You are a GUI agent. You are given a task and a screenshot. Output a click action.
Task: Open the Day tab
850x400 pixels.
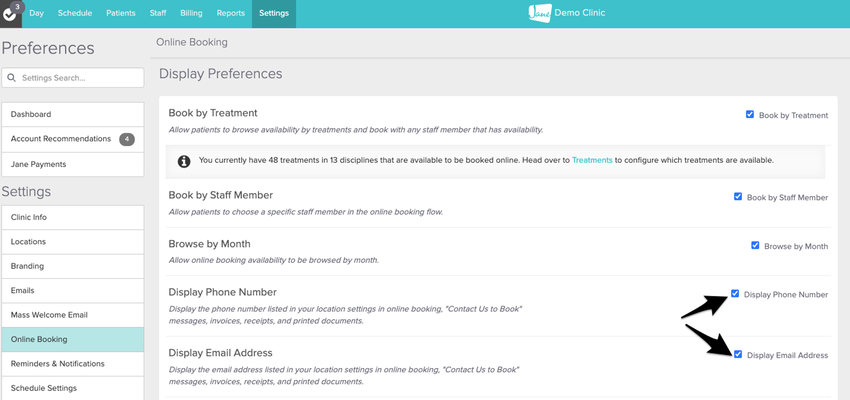coord(36,13)
